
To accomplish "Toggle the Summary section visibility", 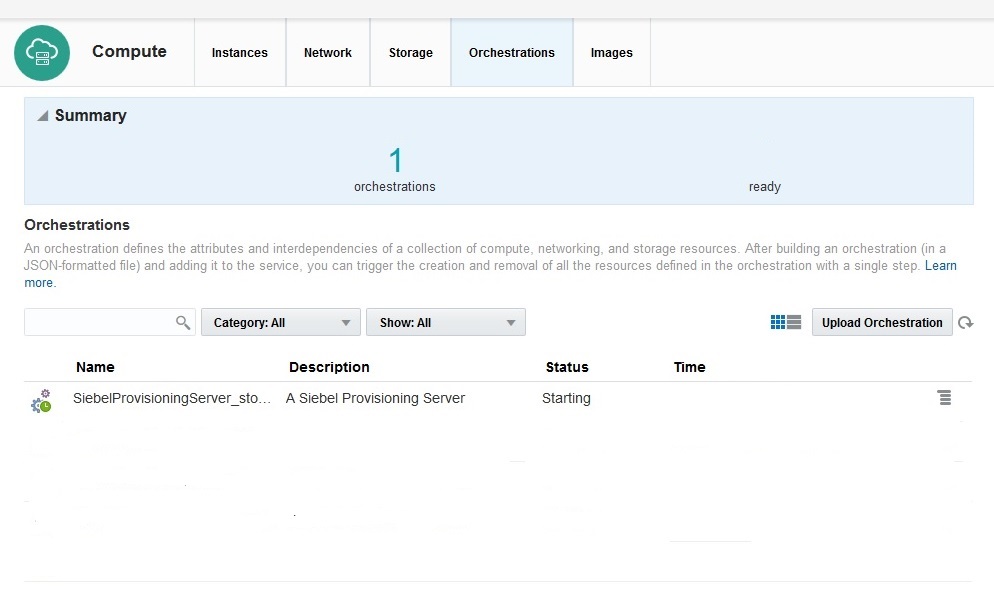I will point(43,115).
